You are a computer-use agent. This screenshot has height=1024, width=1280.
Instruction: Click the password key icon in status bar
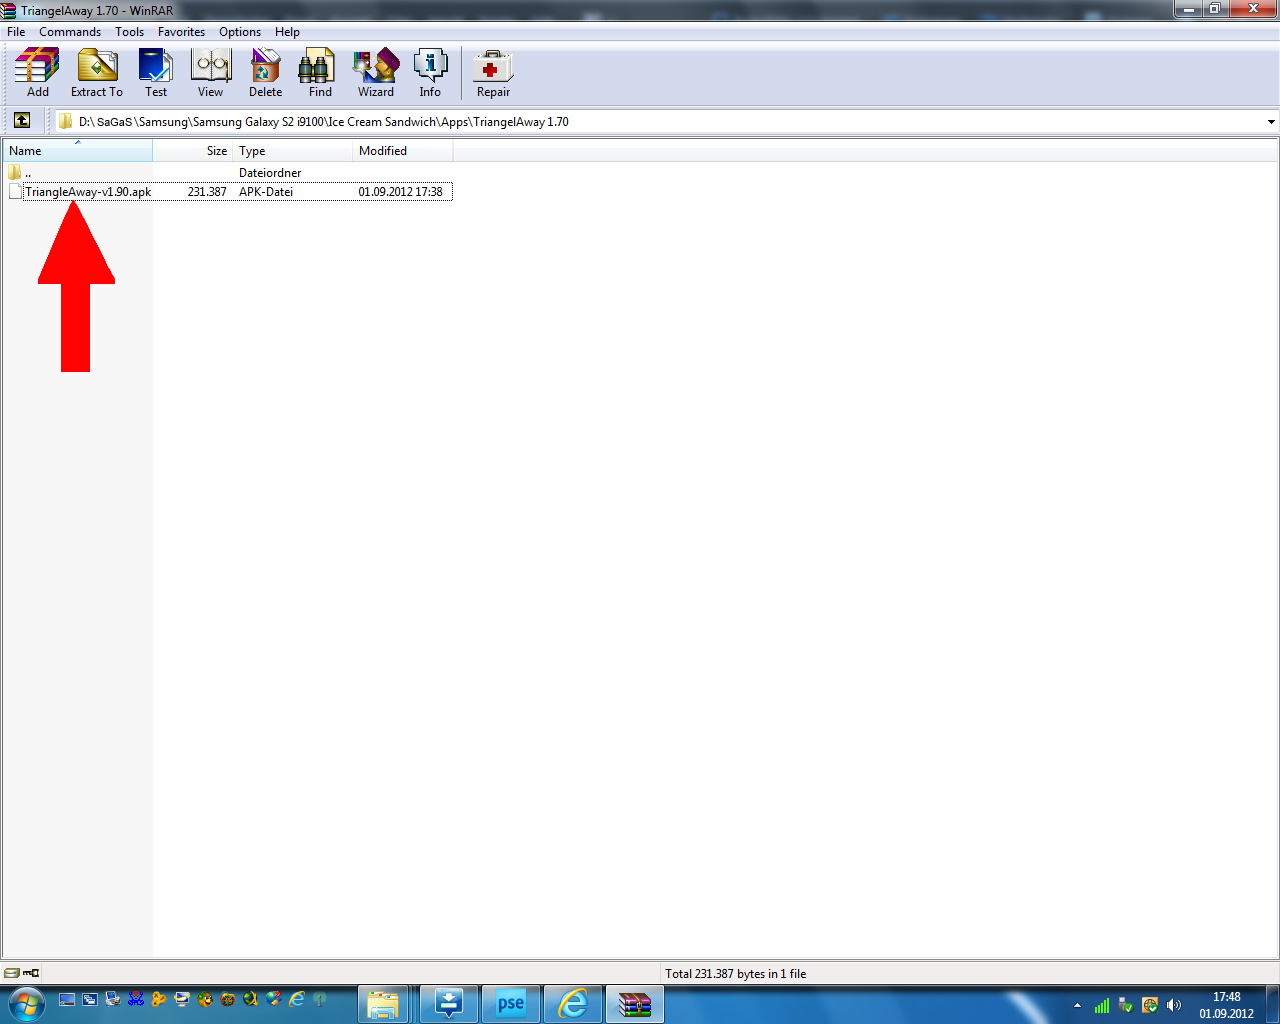tap(31, 973)
